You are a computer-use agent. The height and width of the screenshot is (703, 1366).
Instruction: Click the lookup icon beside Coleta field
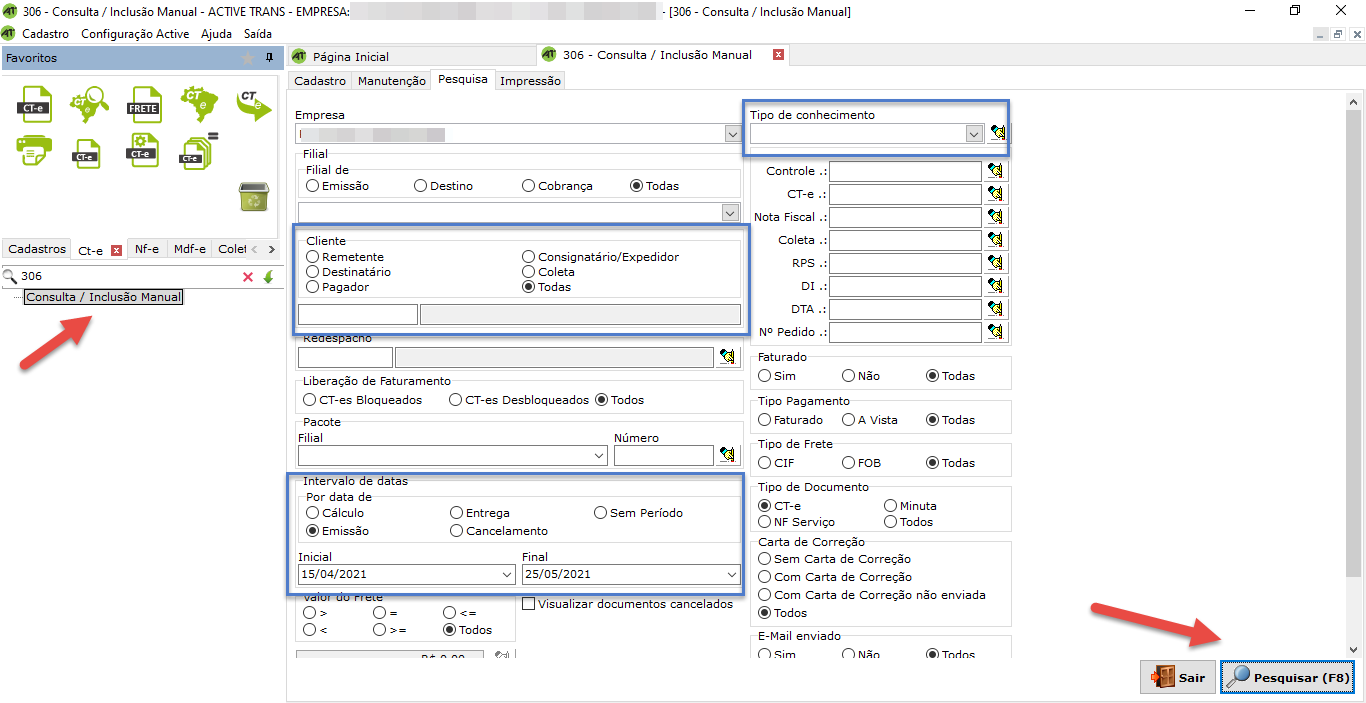coord(994,240)
